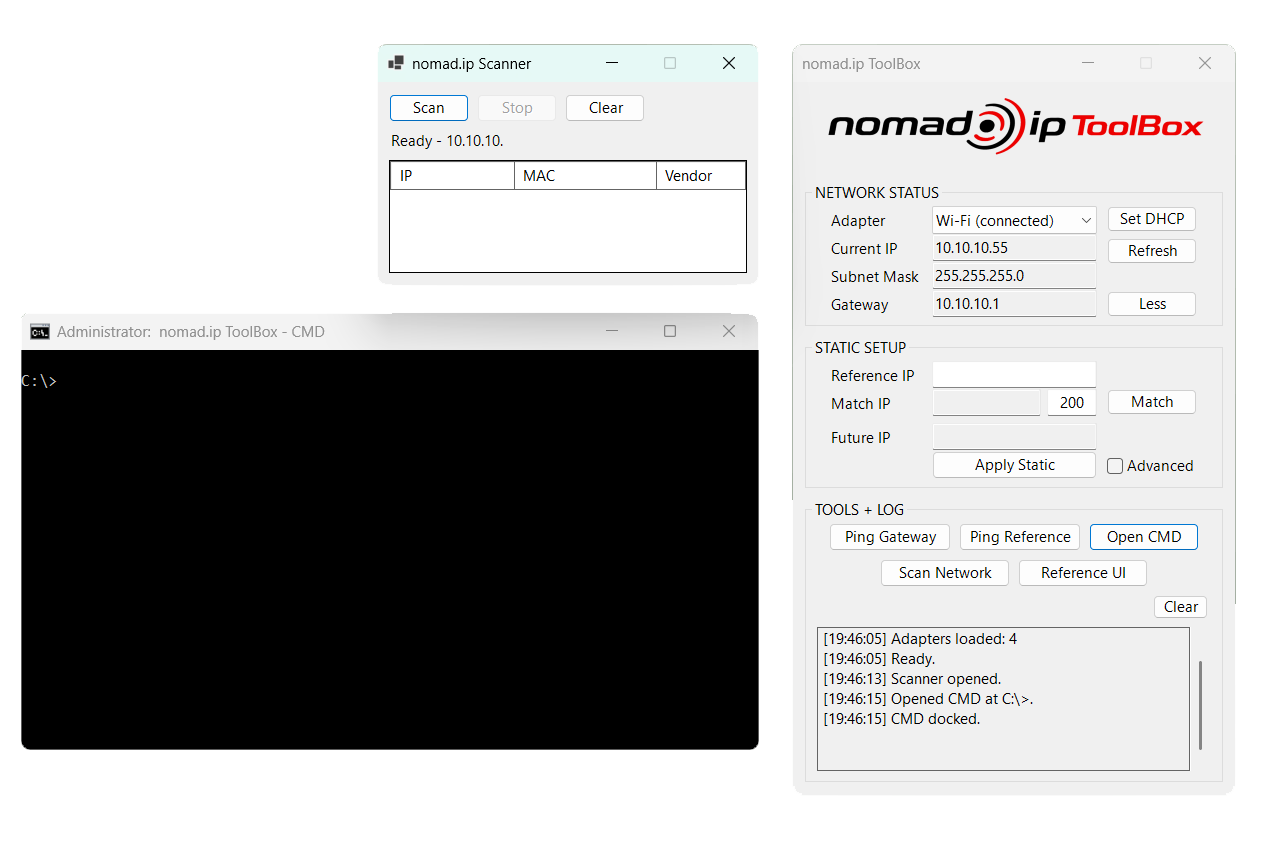Click the disabled Stop button in Scanner

tap(517, 108)
